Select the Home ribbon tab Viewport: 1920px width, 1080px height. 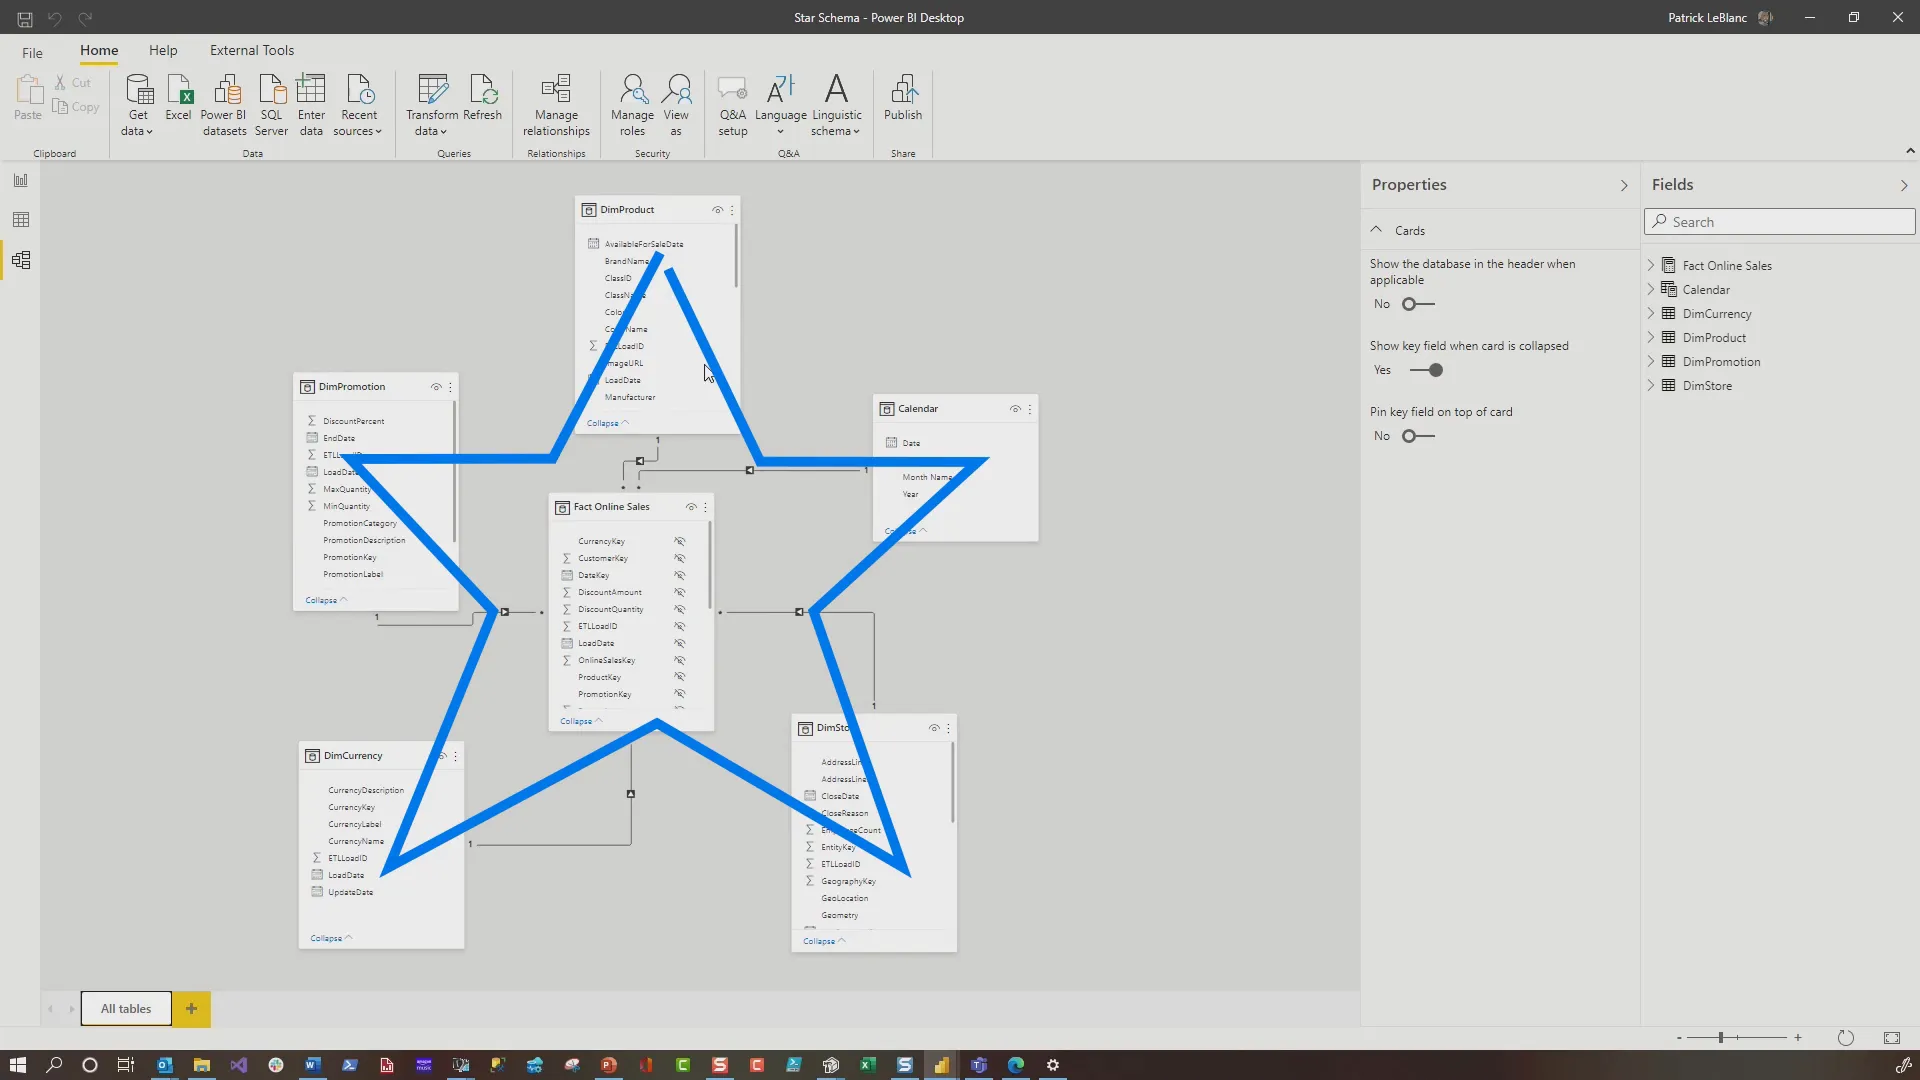coord(99,50)
